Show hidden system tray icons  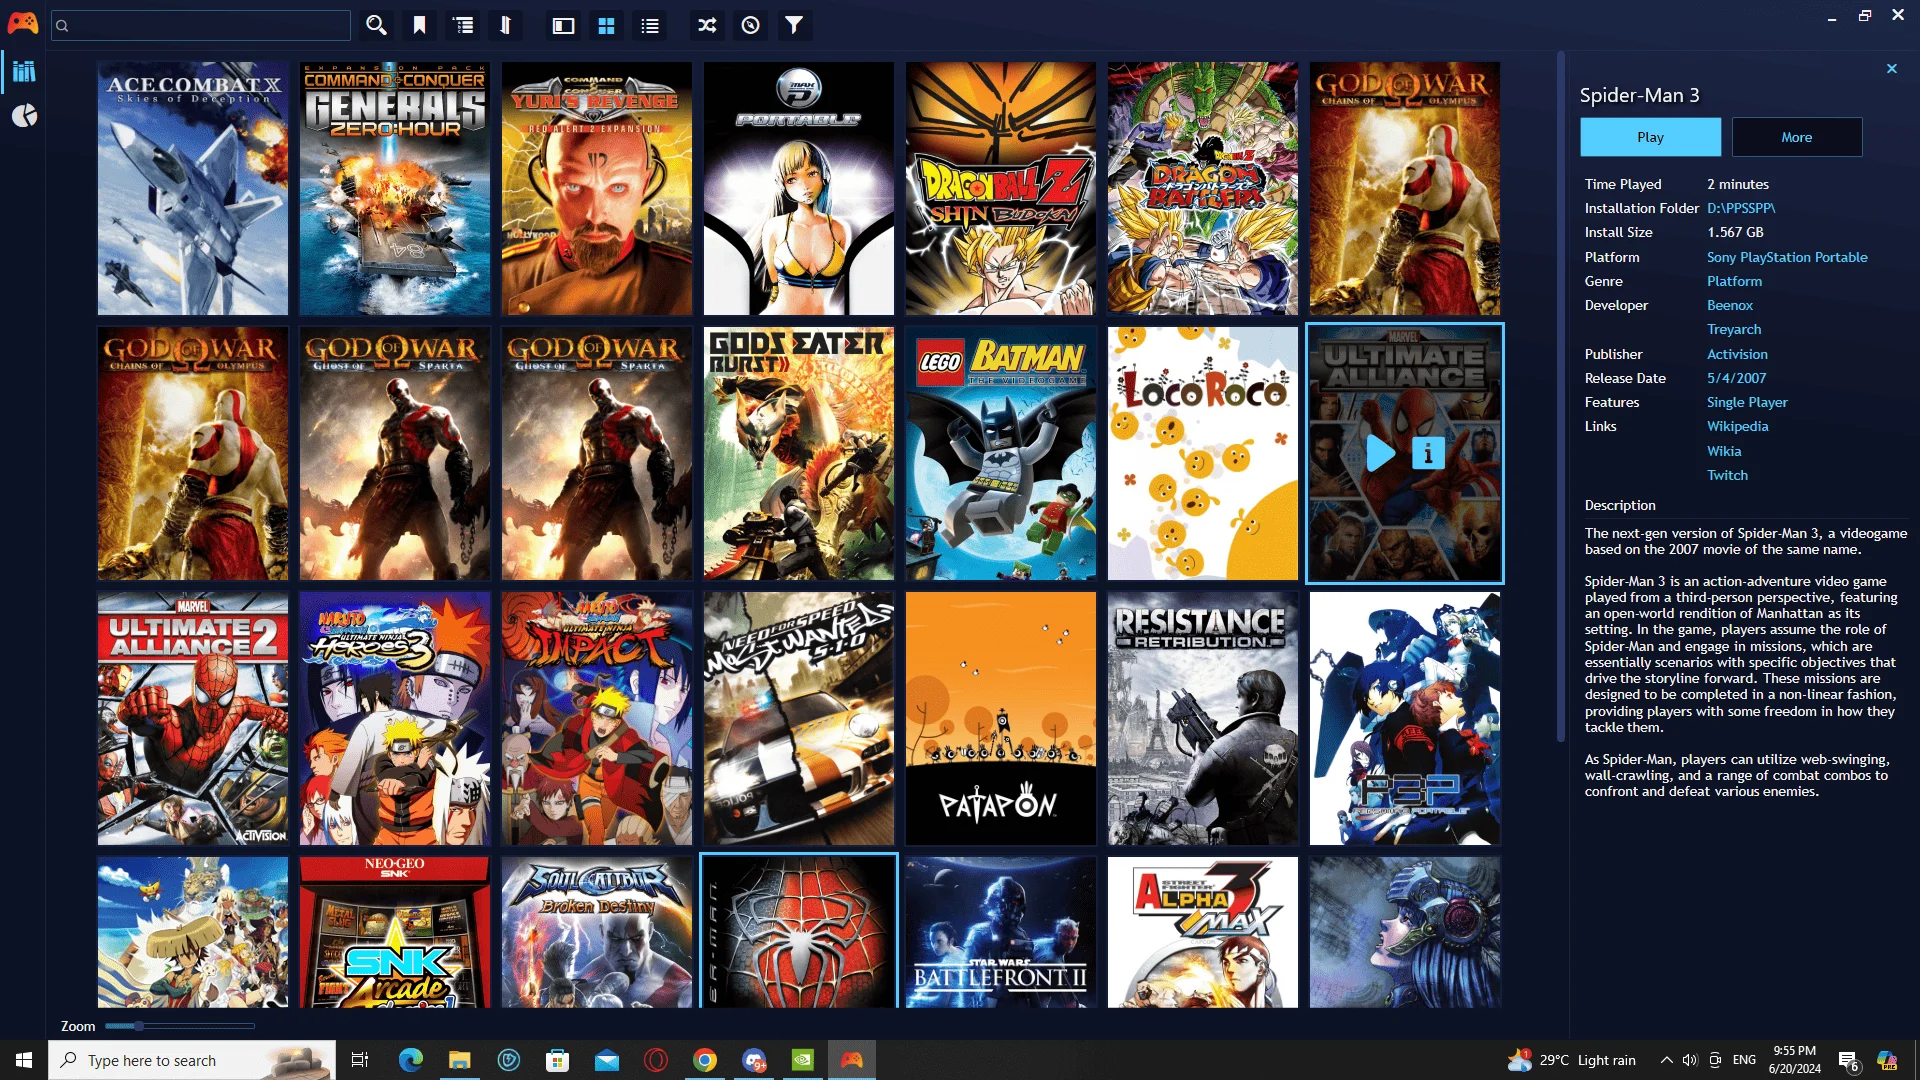[1666, 1060]
